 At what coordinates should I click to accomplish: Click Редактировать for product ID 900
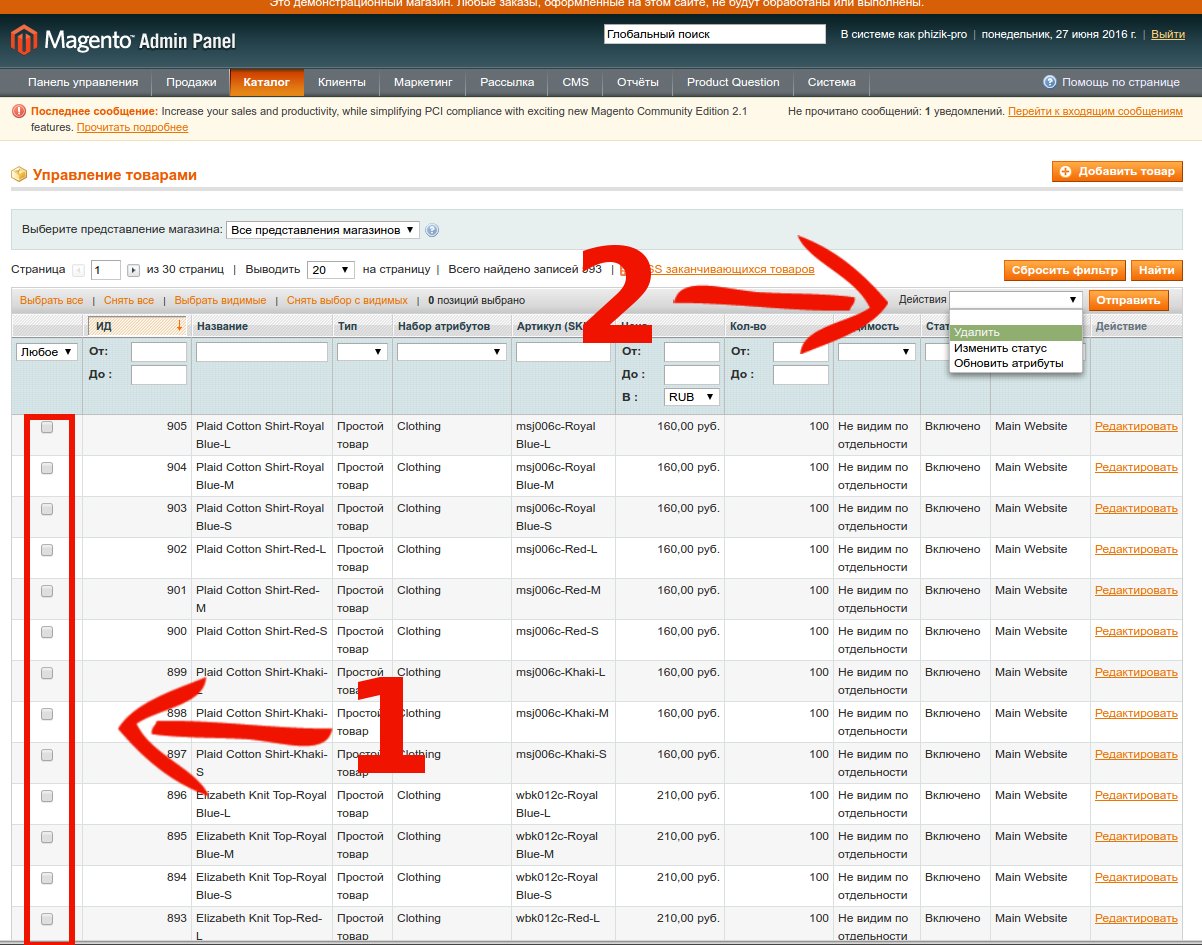click(1136, 632)
